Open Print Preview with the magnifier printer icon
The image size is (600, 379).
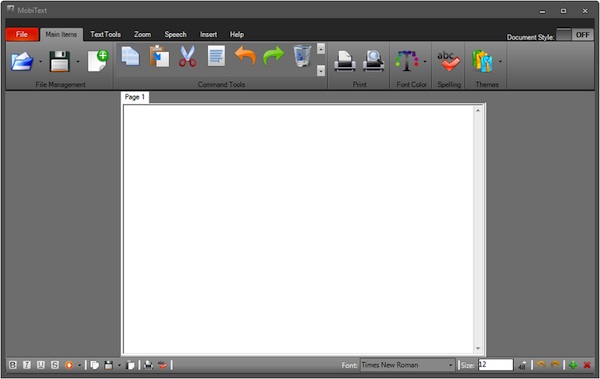tap(373, 60)
